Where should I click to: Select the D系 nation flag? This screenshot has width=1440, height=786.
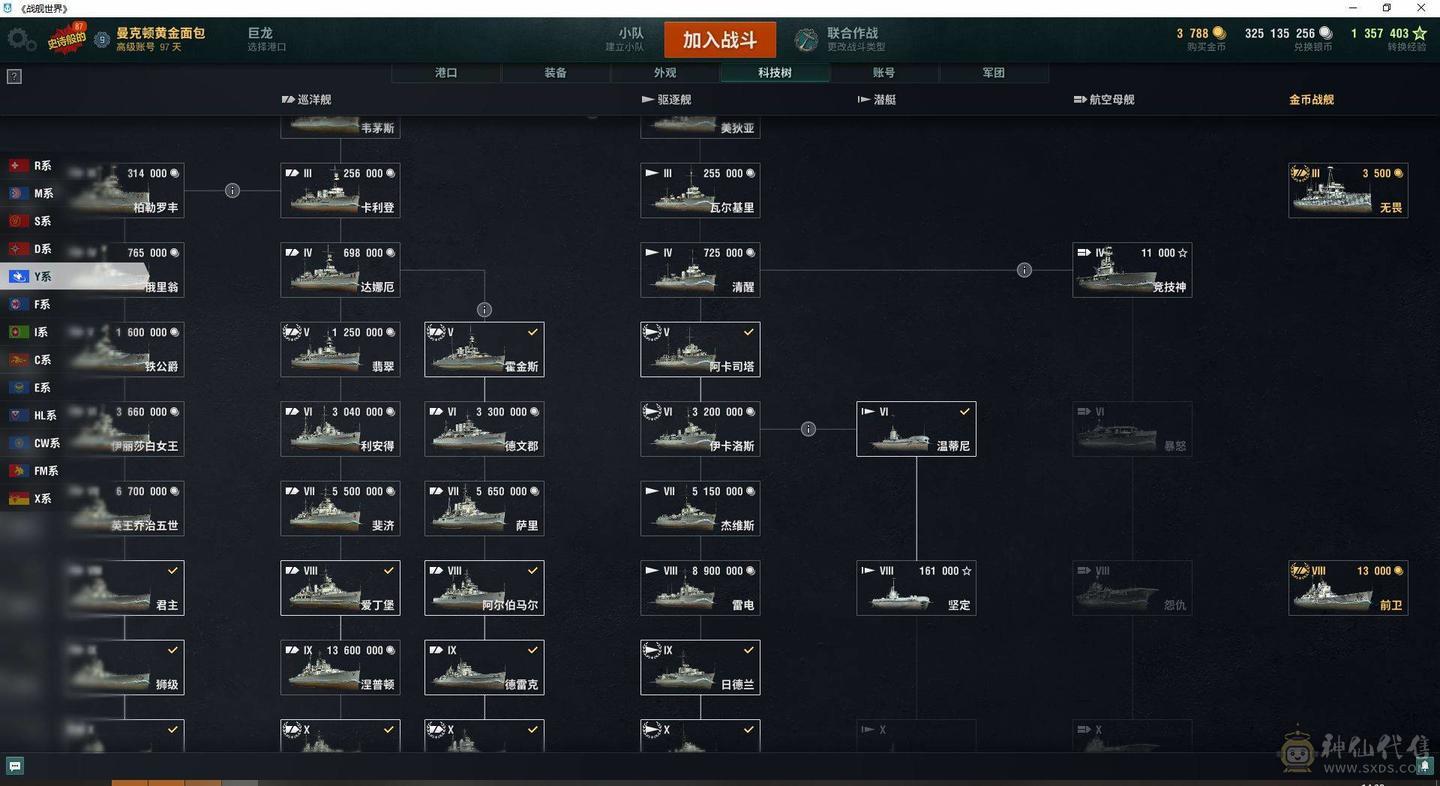click(18, 249)
